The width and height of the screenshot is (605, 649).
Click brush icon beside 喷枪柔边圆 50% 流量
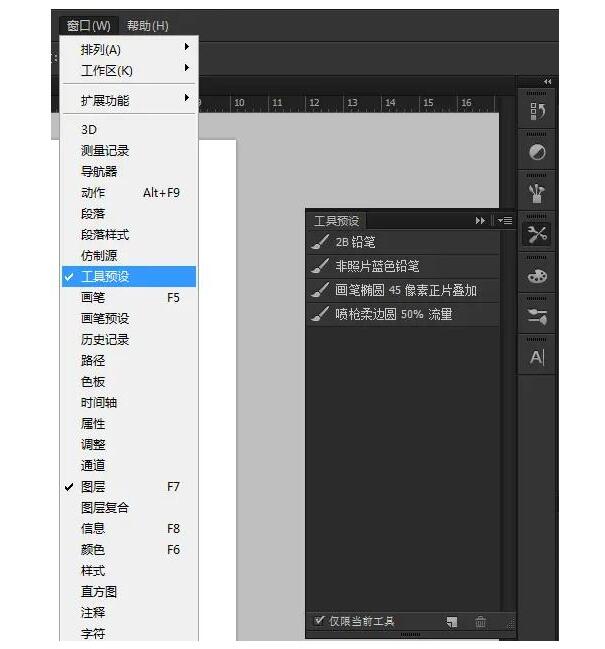320,314
